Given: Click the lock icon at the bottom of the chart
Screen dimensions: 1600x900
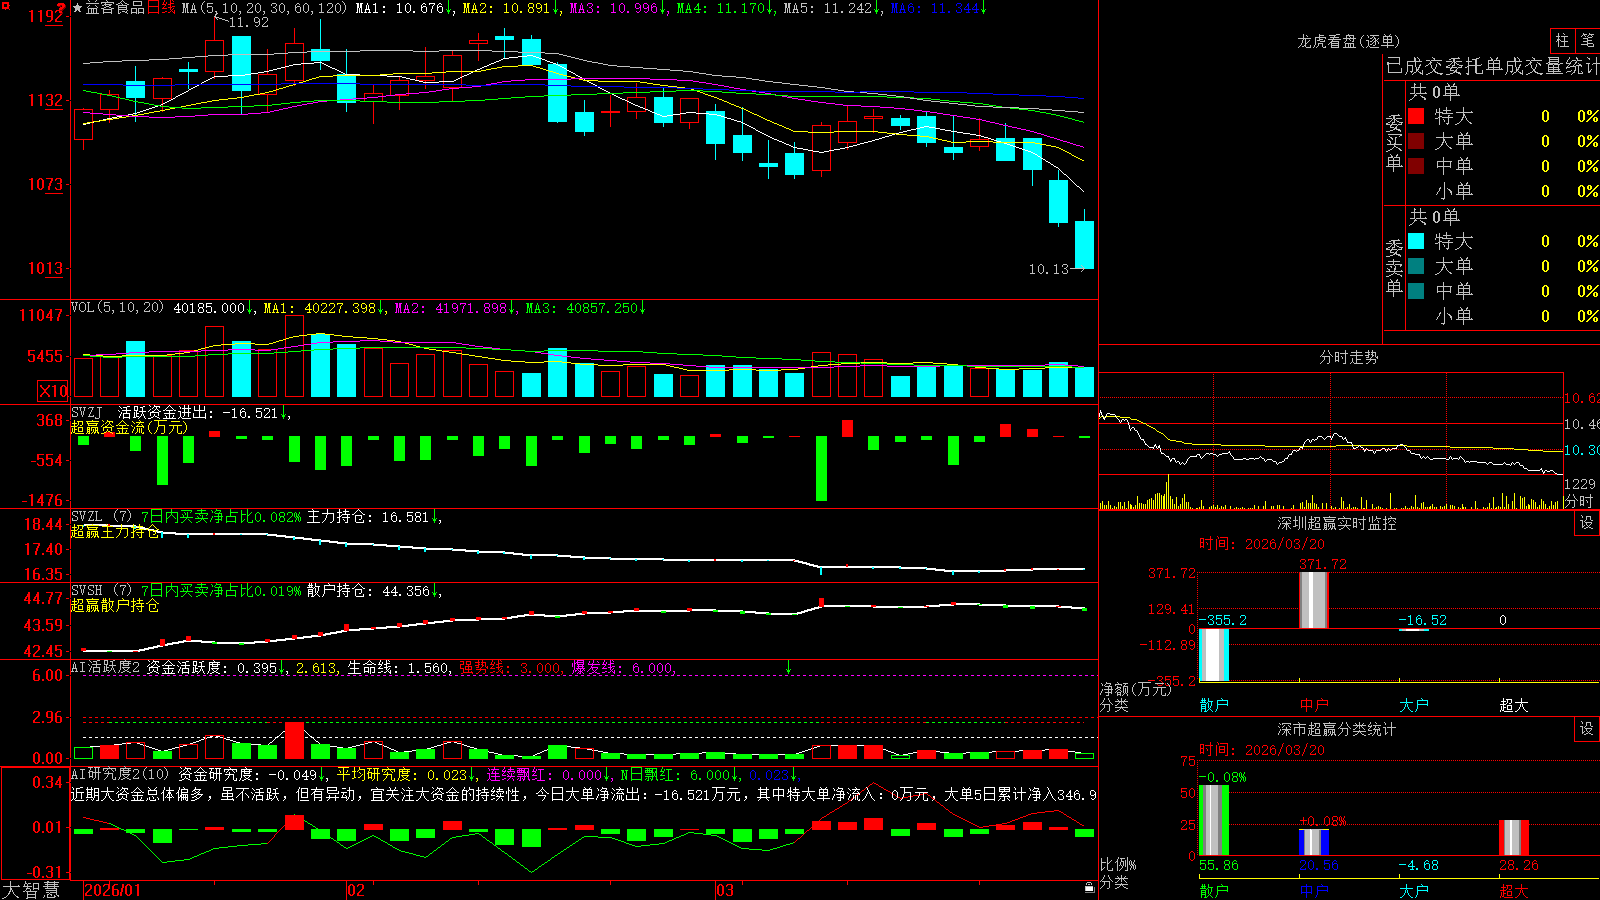Looking at the screenshot, I should coord(1089,888).
